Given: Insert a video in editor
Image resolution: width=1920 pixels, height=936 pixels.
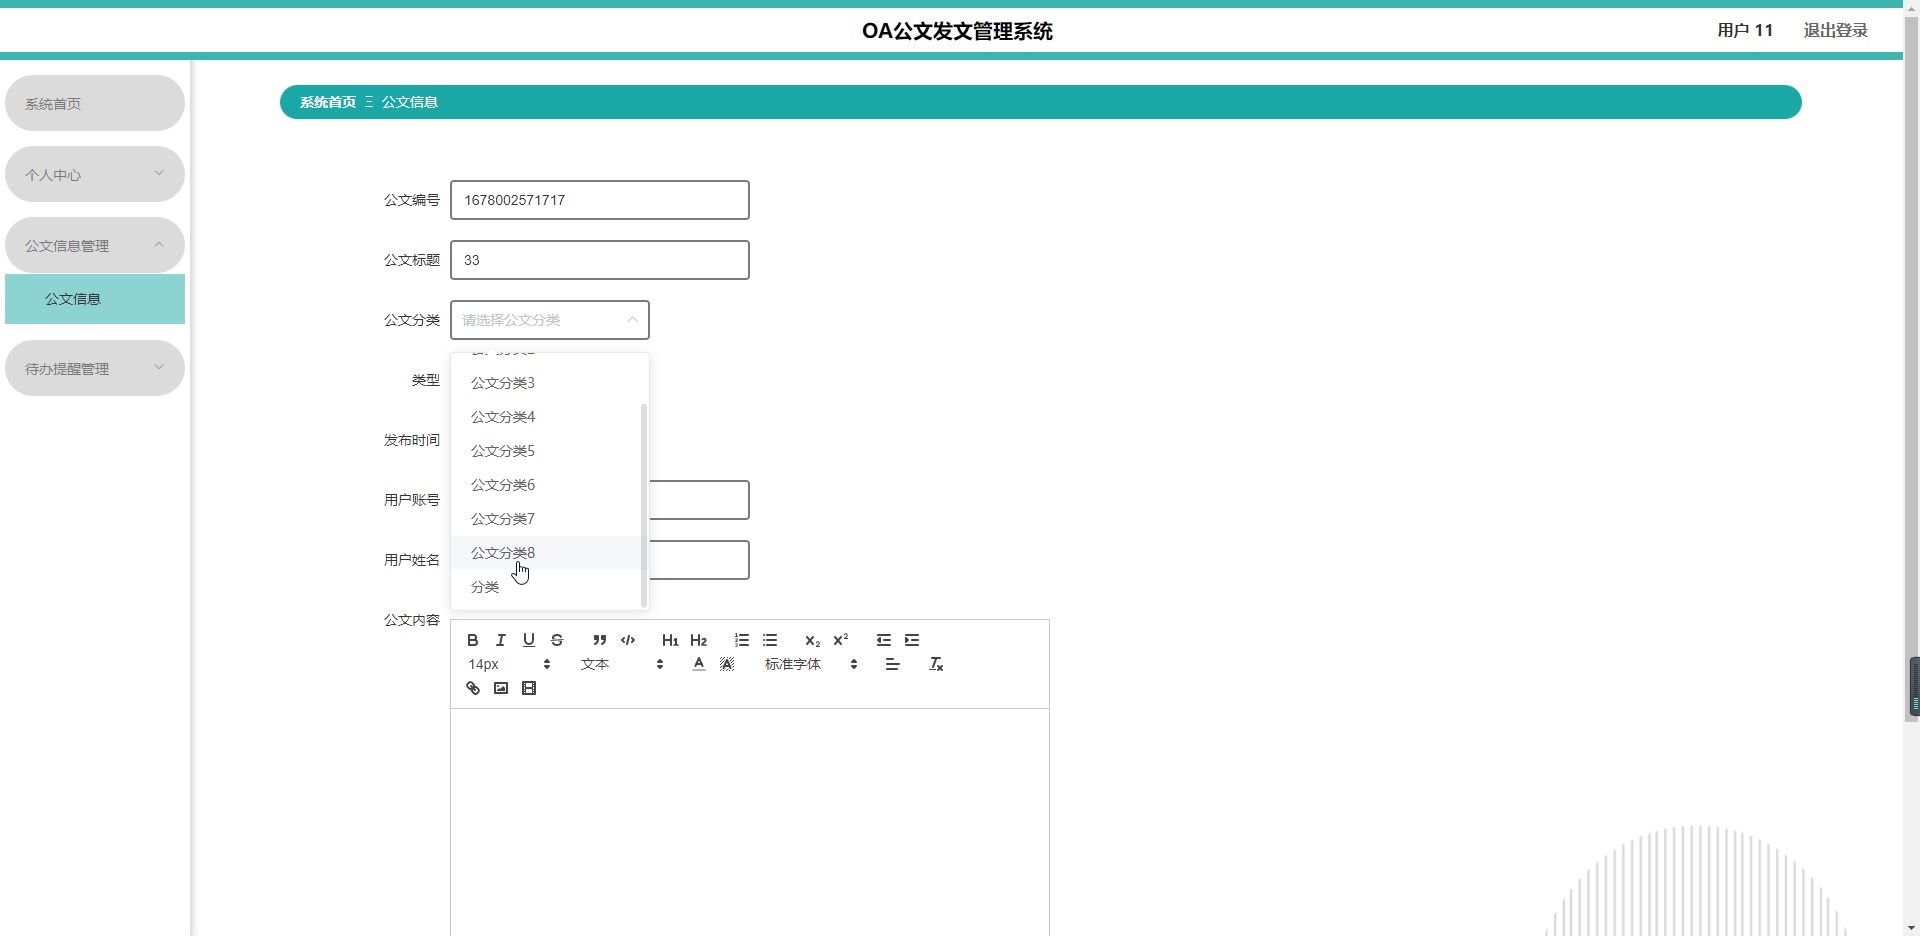Looking at the screenshot, I should (x=529, y=688).
